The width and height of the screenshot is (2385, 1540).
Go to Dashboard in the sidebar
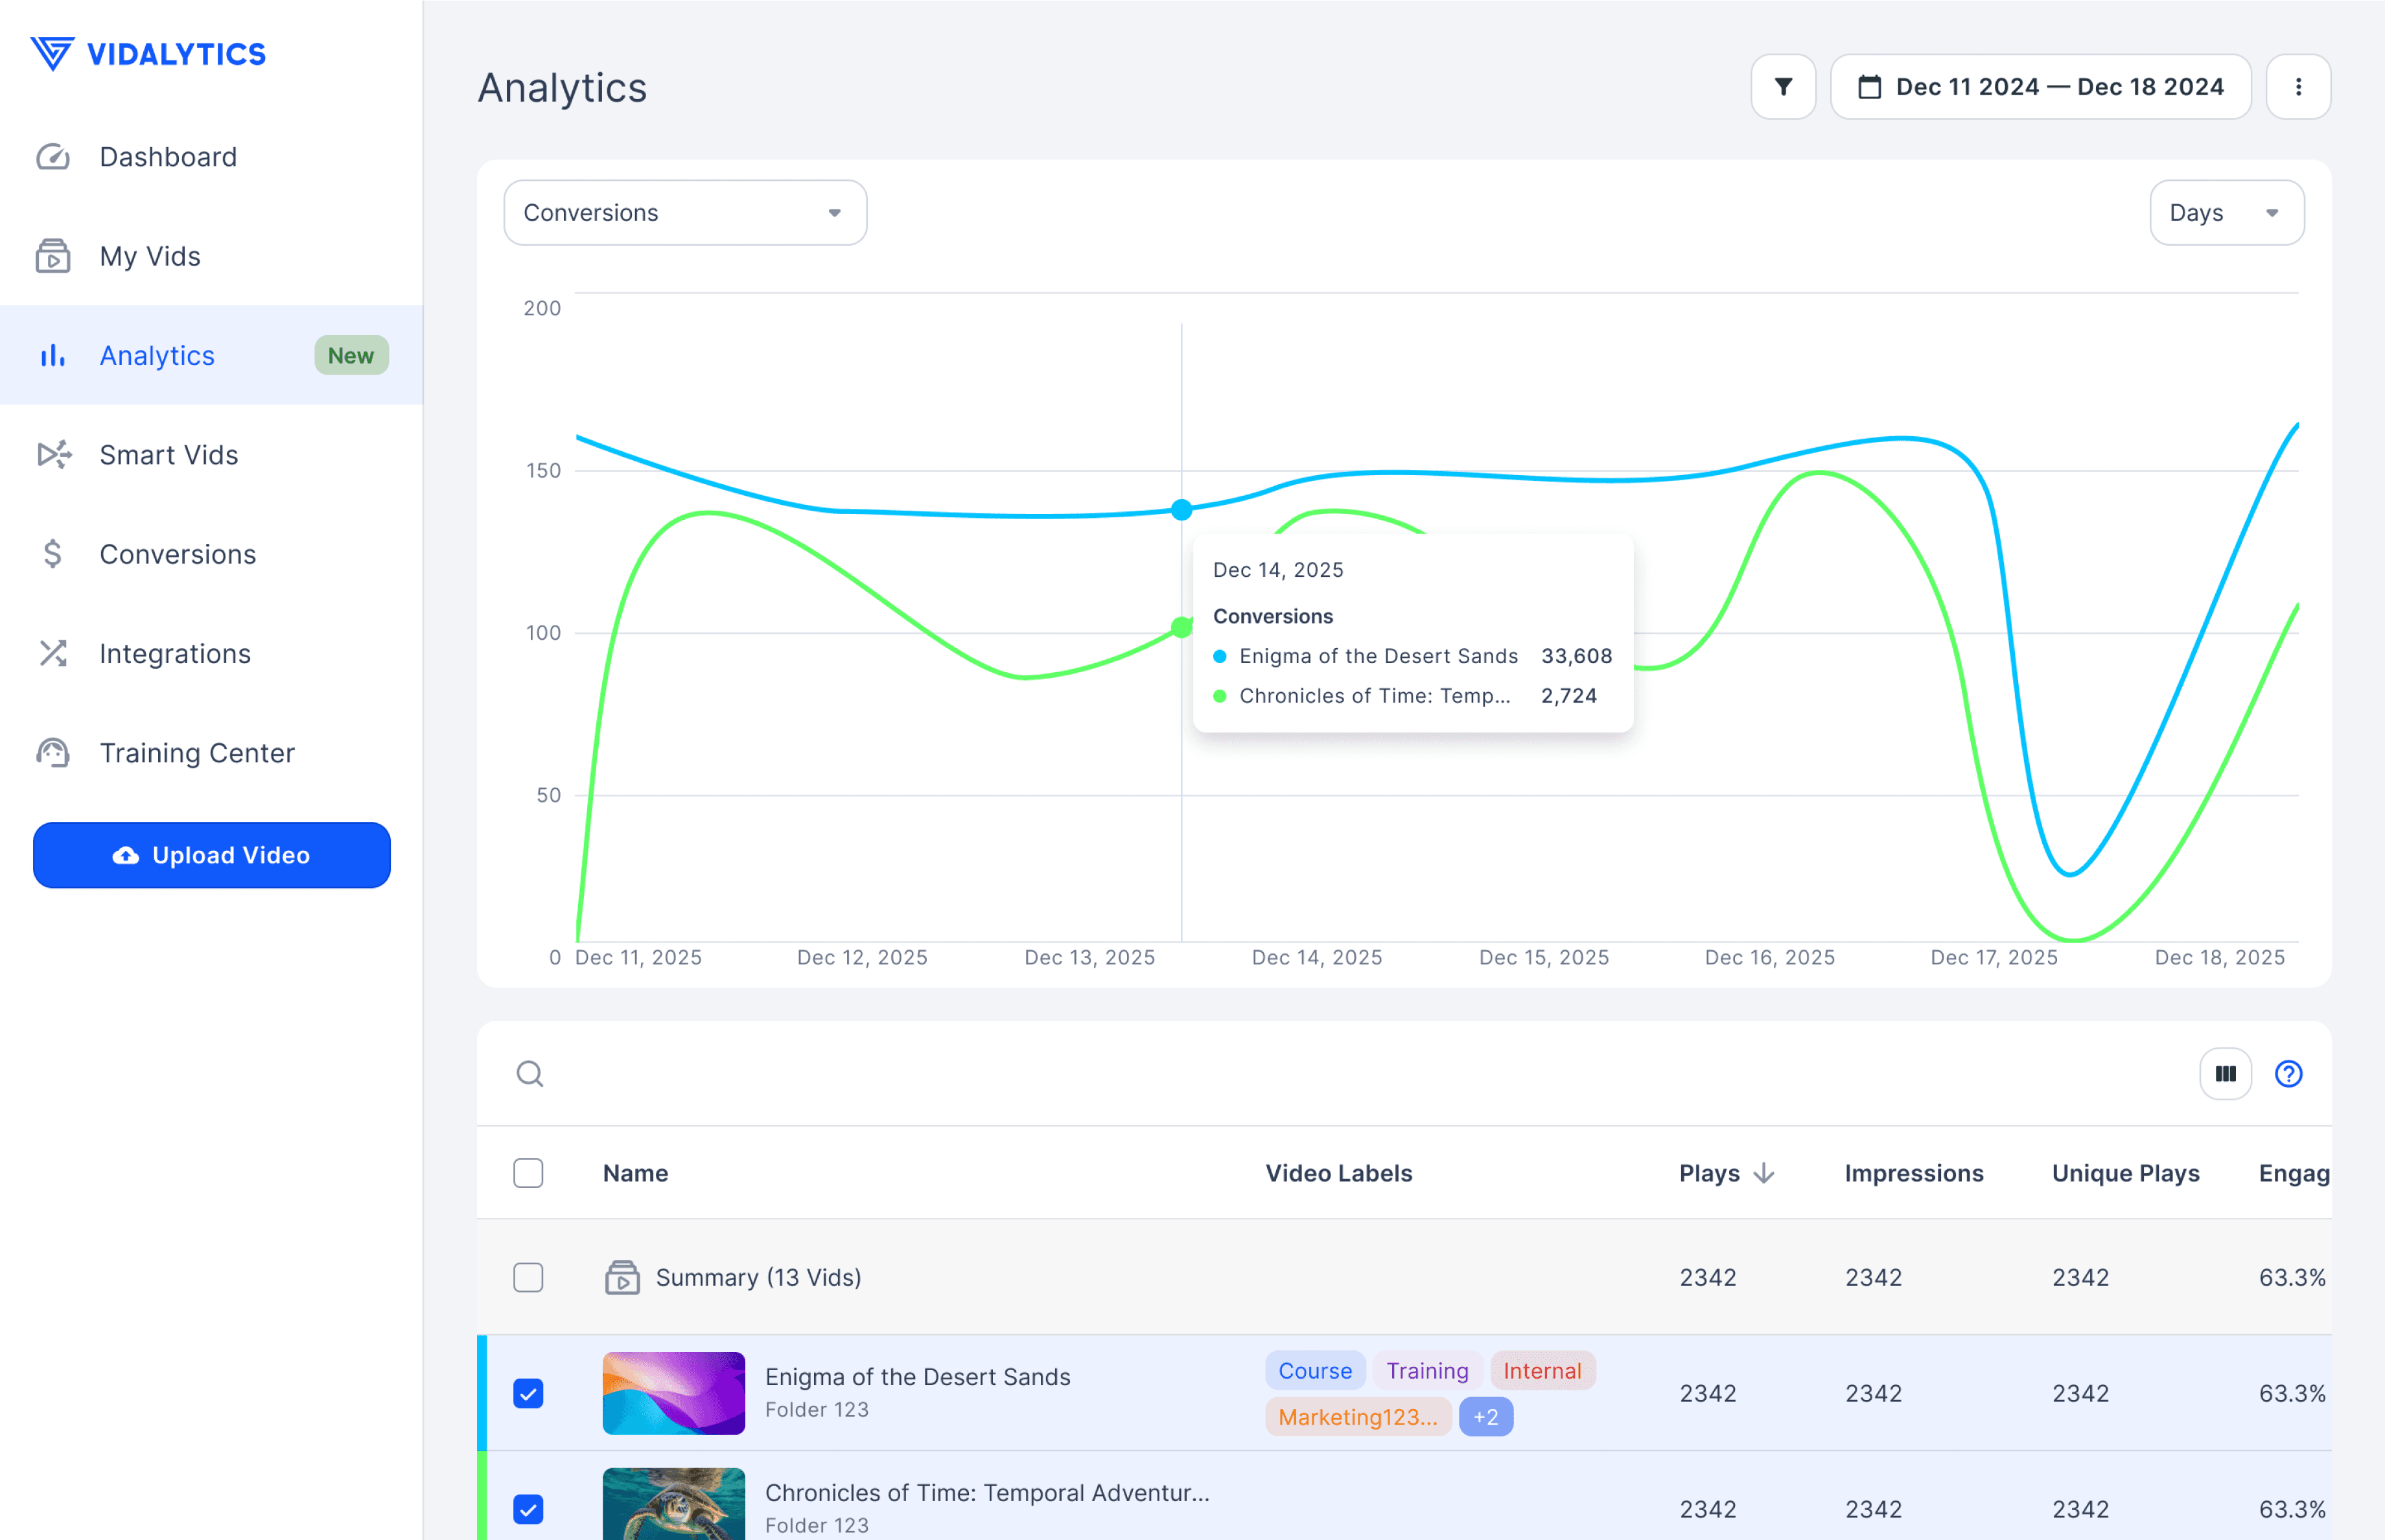[x=211, y=157]
